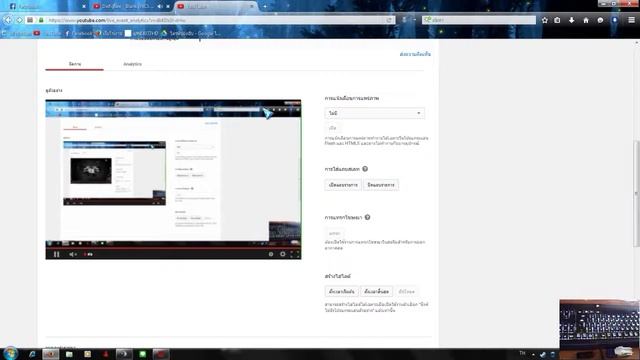
Task: Open the green chat app on taskbar
Action: 142,354
